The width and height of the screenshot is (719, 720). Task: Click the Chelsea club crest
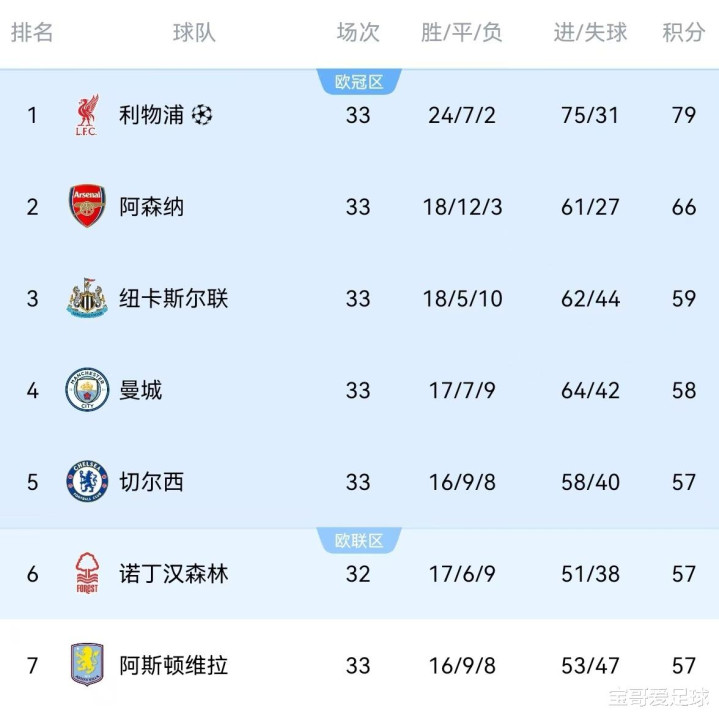87,482
